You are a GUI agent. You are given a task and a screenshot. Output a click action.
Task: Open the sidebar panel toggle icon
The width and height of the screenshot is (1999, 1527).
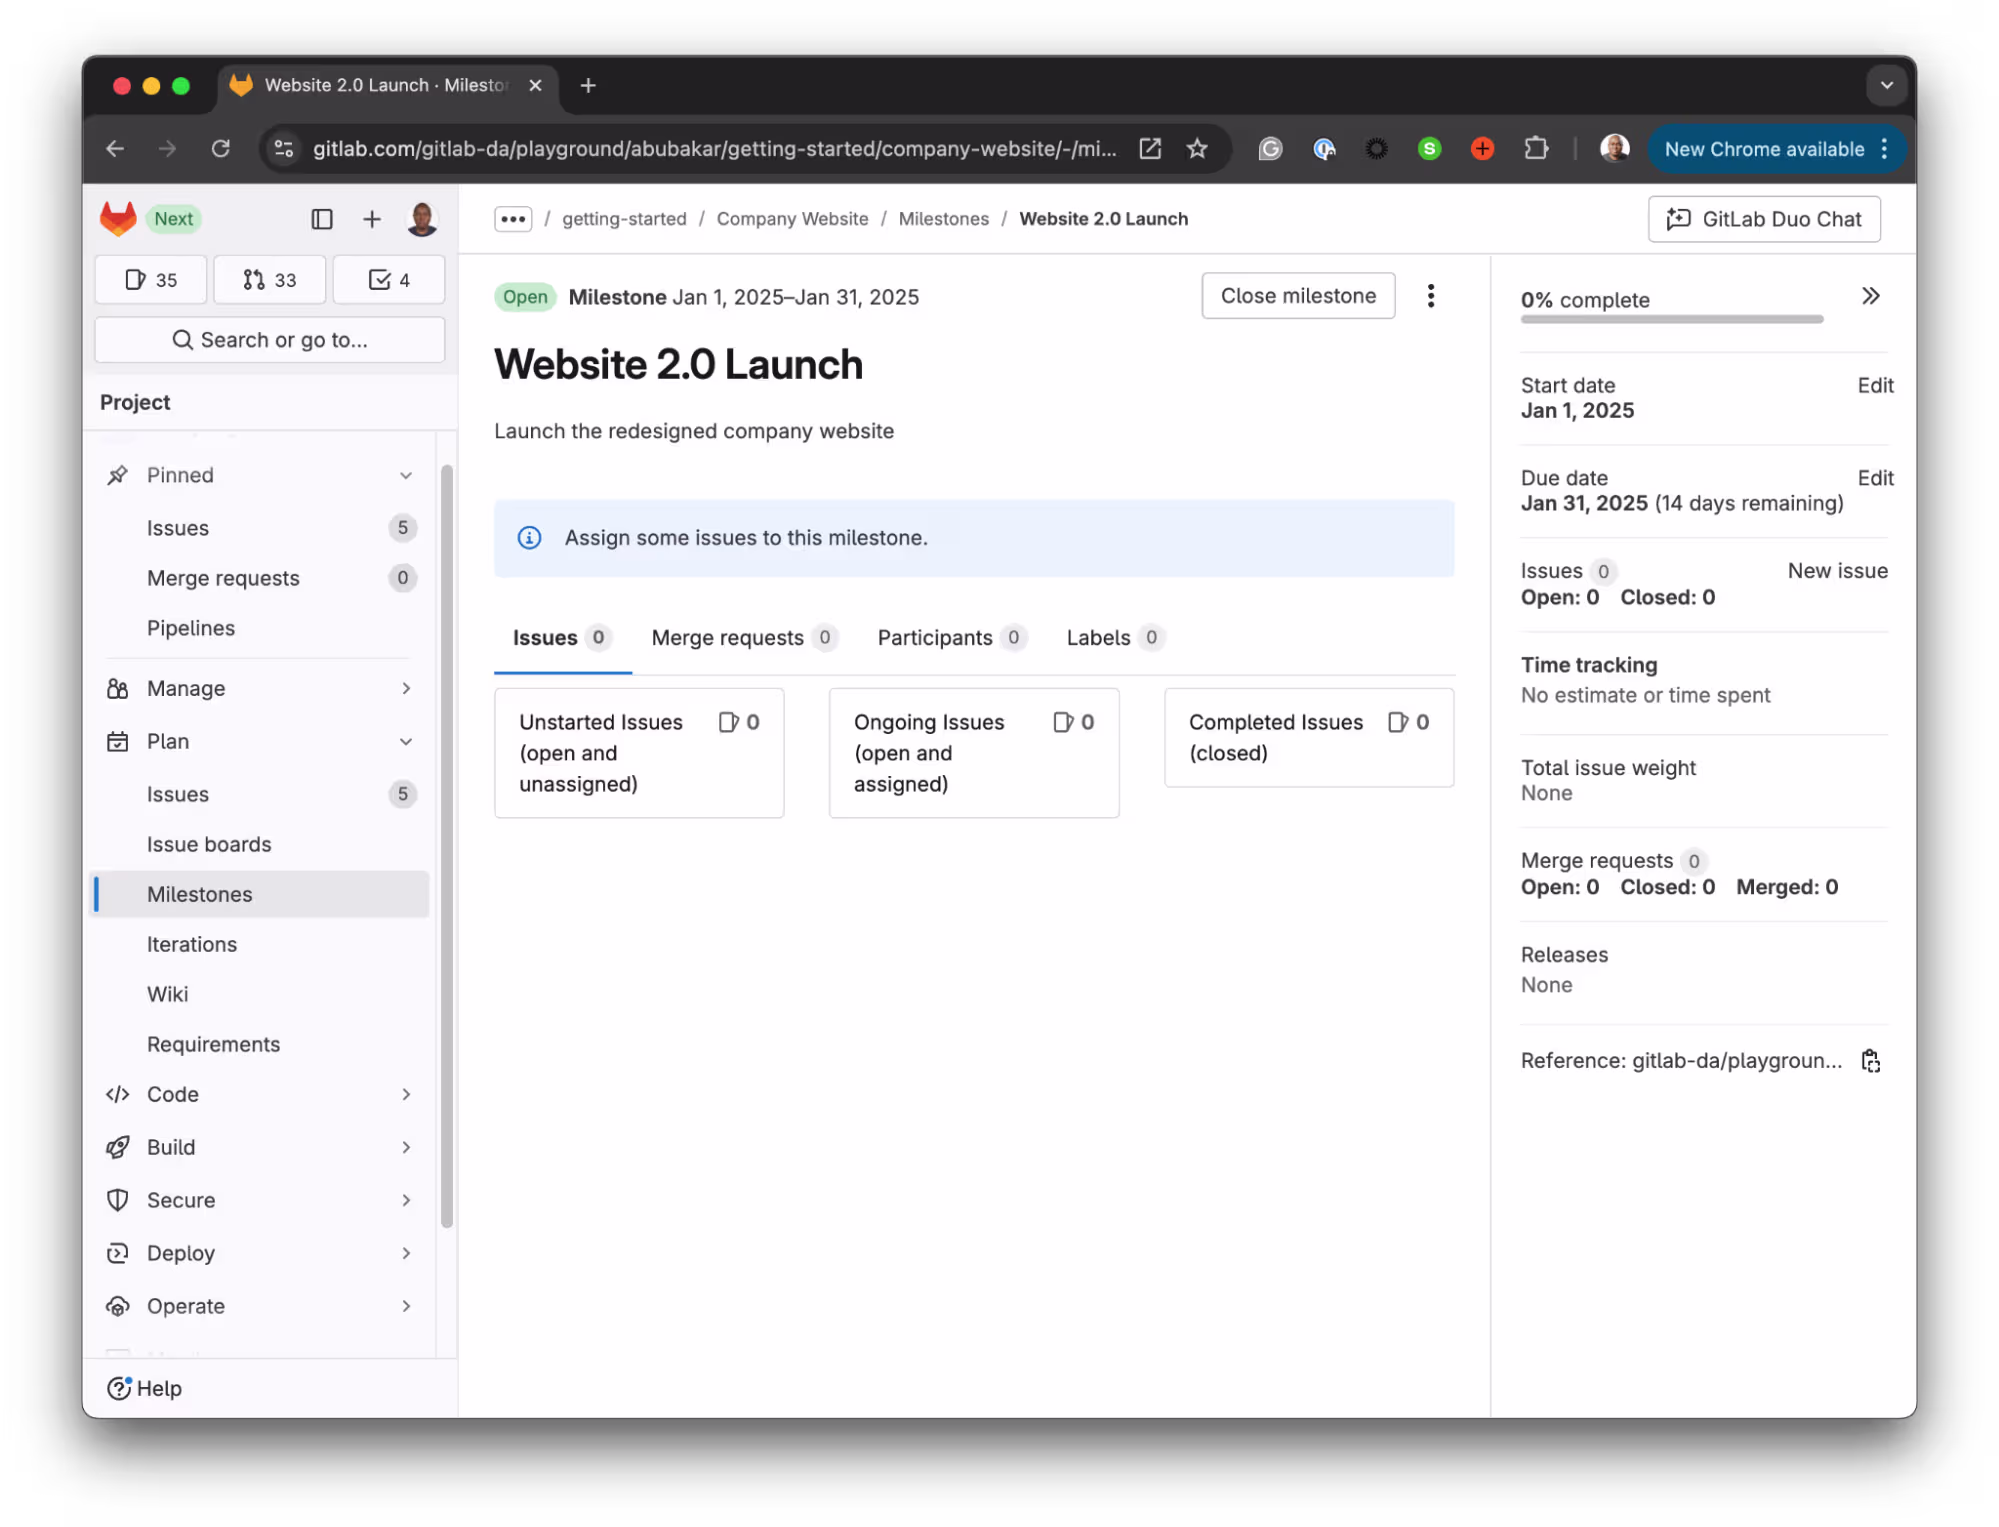pyautogui.click(x=321, y=218)
